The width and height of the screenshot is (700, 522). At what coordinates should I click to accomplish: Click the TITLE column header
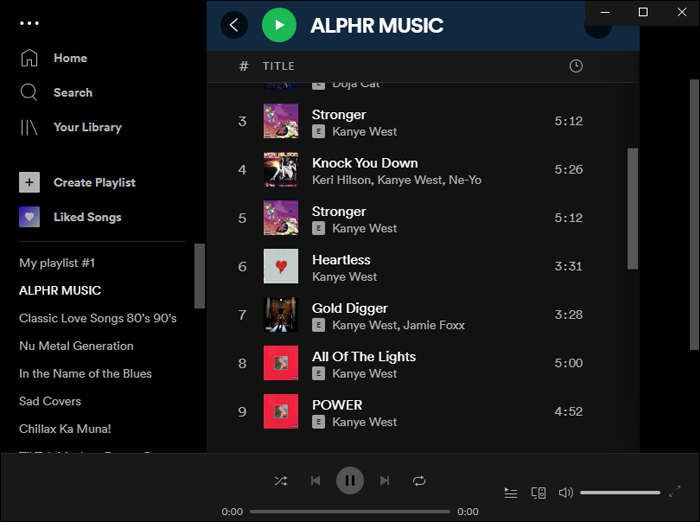click(x=279, y=66)
